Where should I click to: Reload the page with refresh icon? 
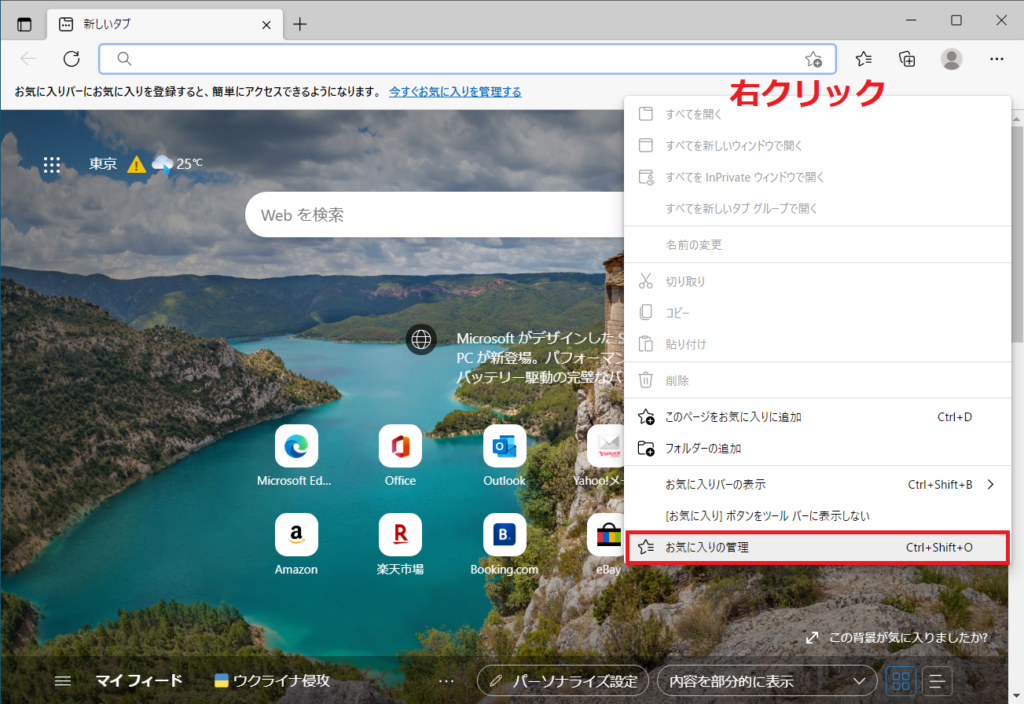71,59
